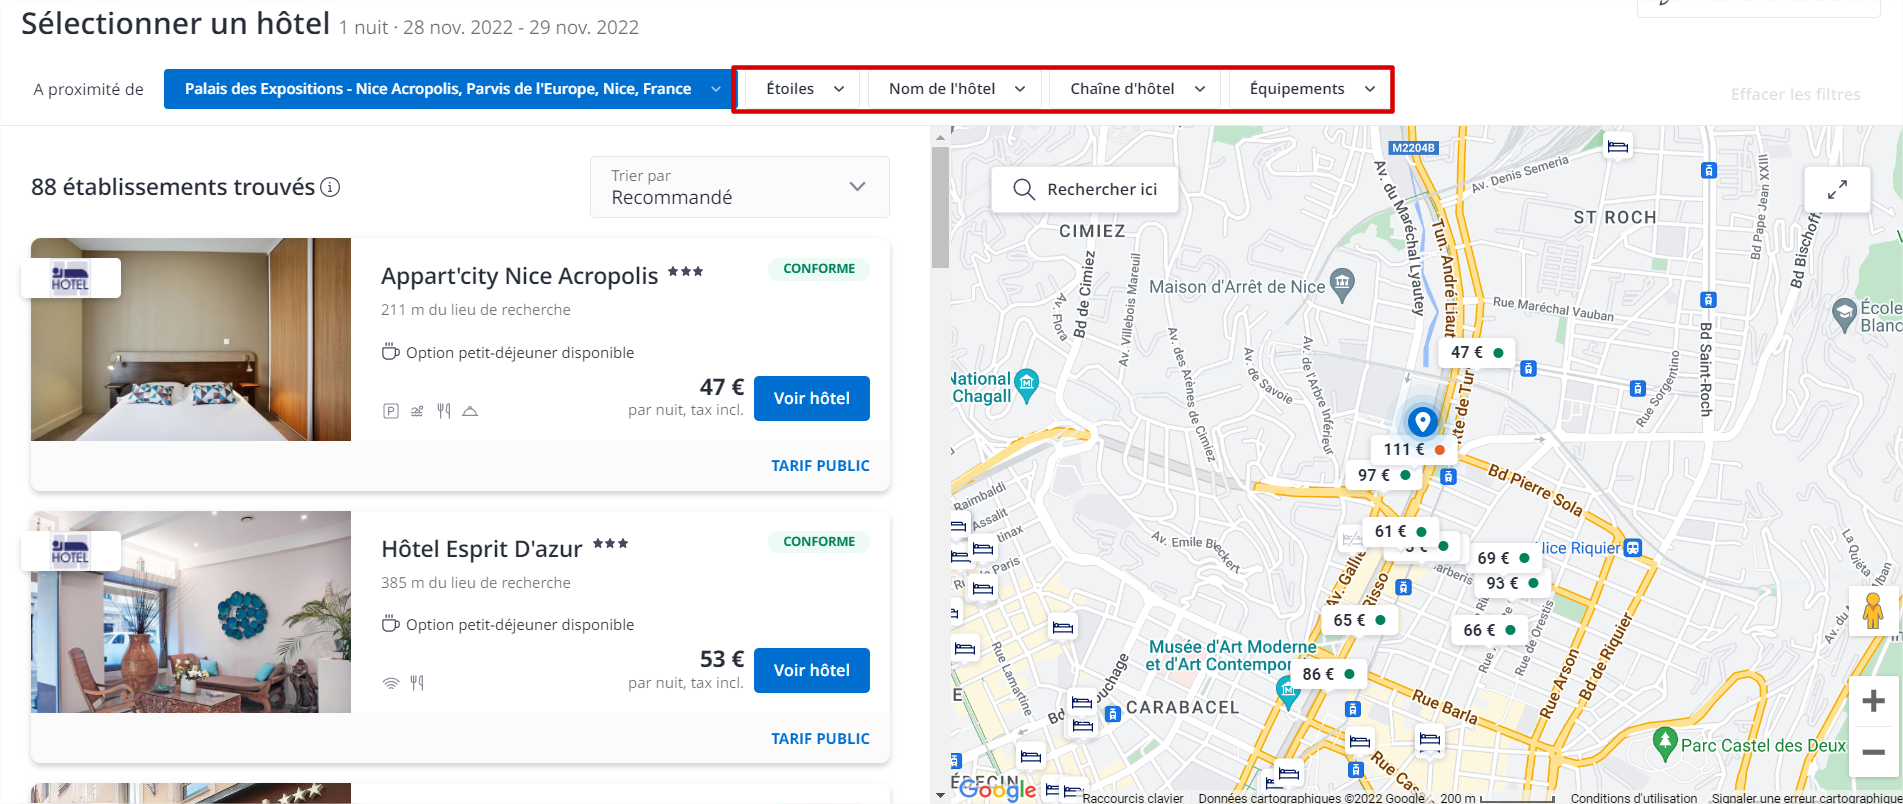Click the Musée d'Art Moderne map marker
This screenshot has height=804, width=1903.
point(1287,690)
